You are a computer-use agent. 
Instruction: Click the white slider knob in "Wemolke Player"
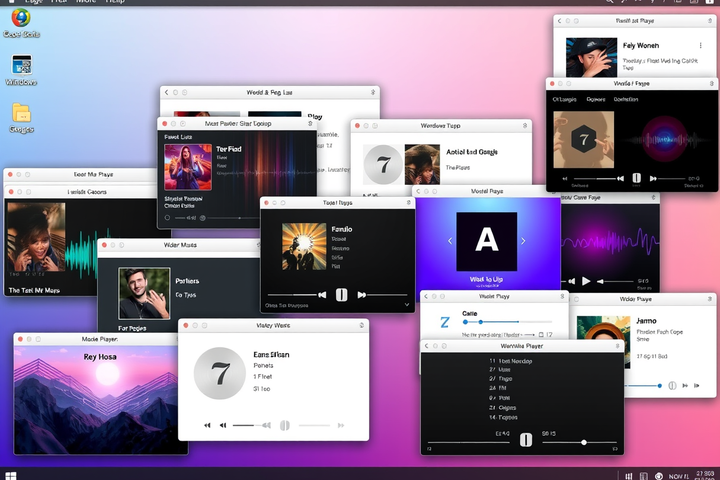coord(584,442)
